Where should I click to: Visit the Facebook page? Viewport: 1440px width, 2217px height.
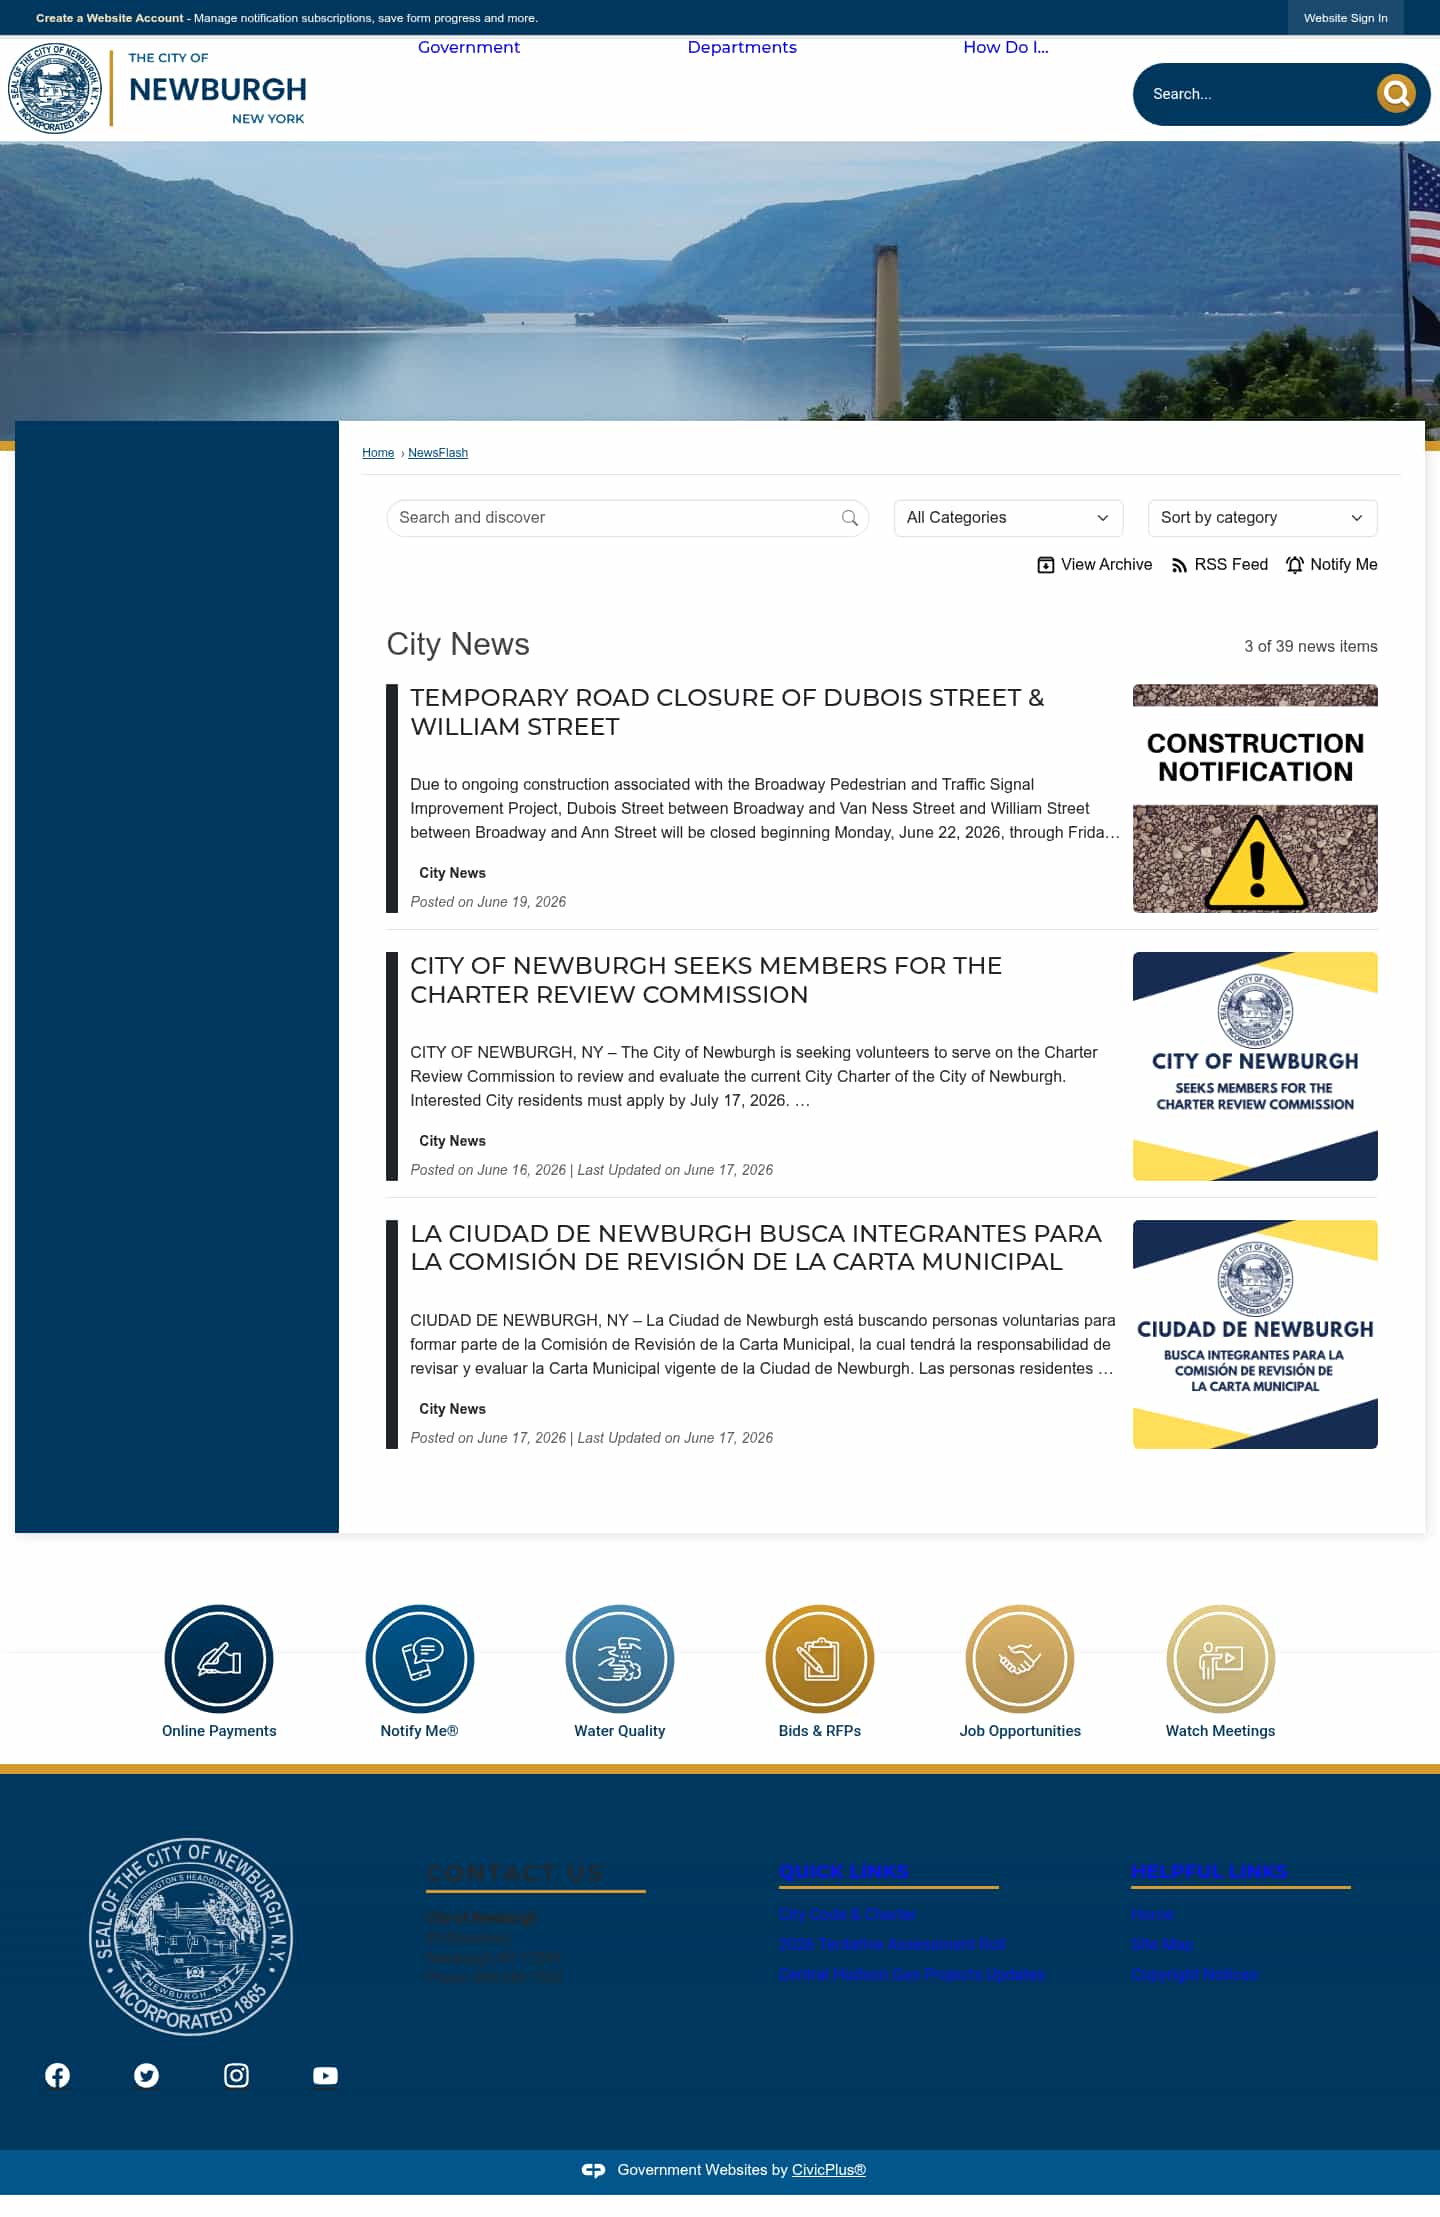(x=58, y=2076)
